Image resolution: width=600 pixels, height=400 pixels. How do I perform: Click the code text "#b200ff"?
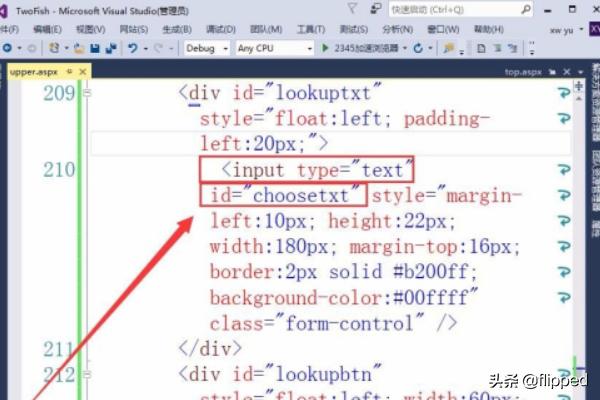coord(430,272)
